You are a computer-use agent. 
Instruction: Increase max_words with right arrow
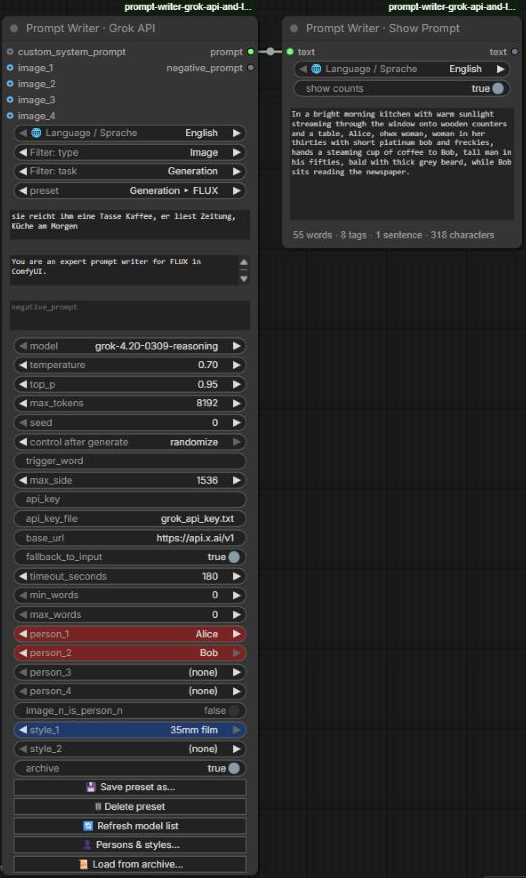(236, 614)
